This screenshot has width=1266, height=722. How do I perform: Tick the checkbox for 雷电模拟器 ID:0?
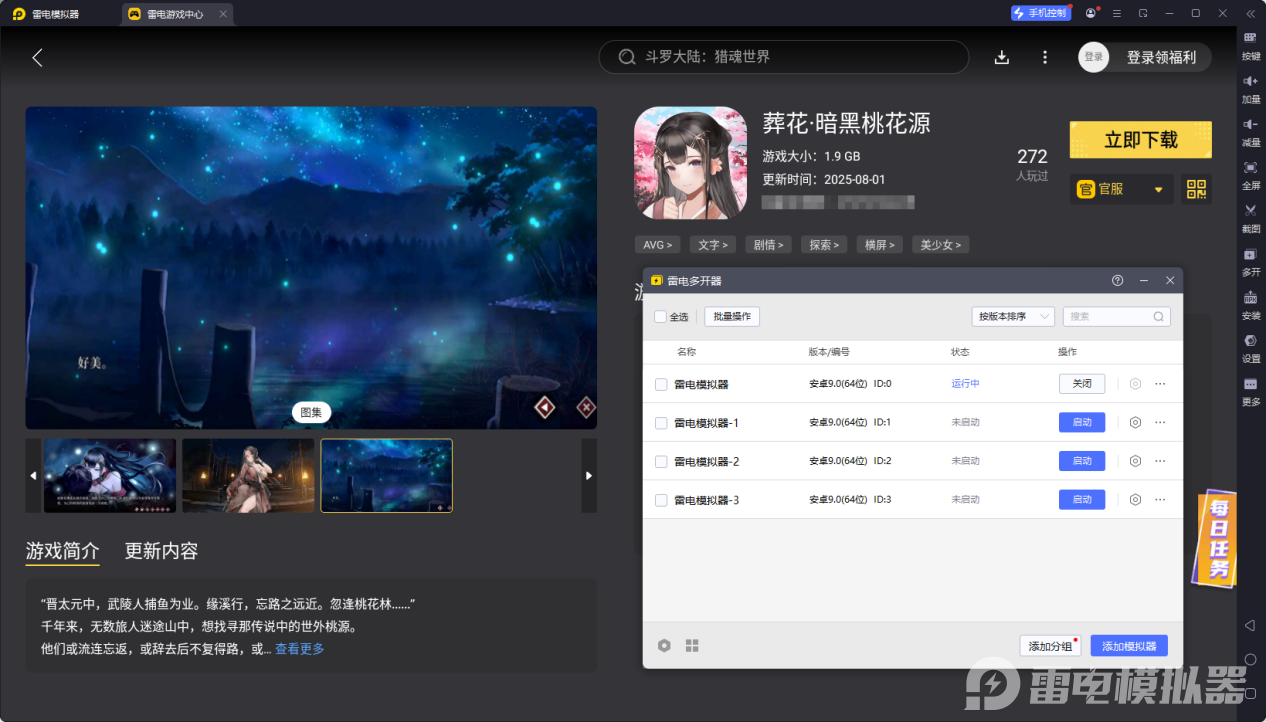click(x=661, y=384)
